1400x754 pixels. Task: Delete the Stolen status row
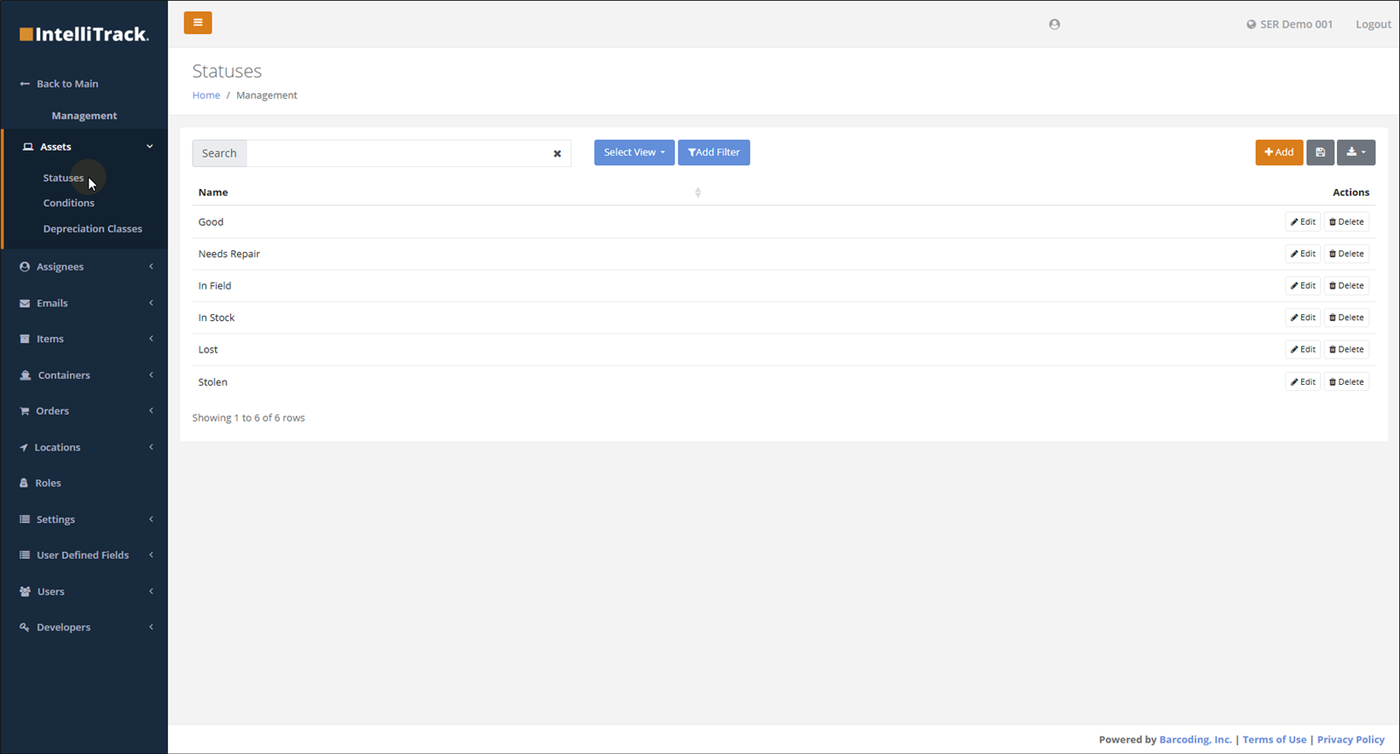pyautogui.click(x=1346, y=382)
